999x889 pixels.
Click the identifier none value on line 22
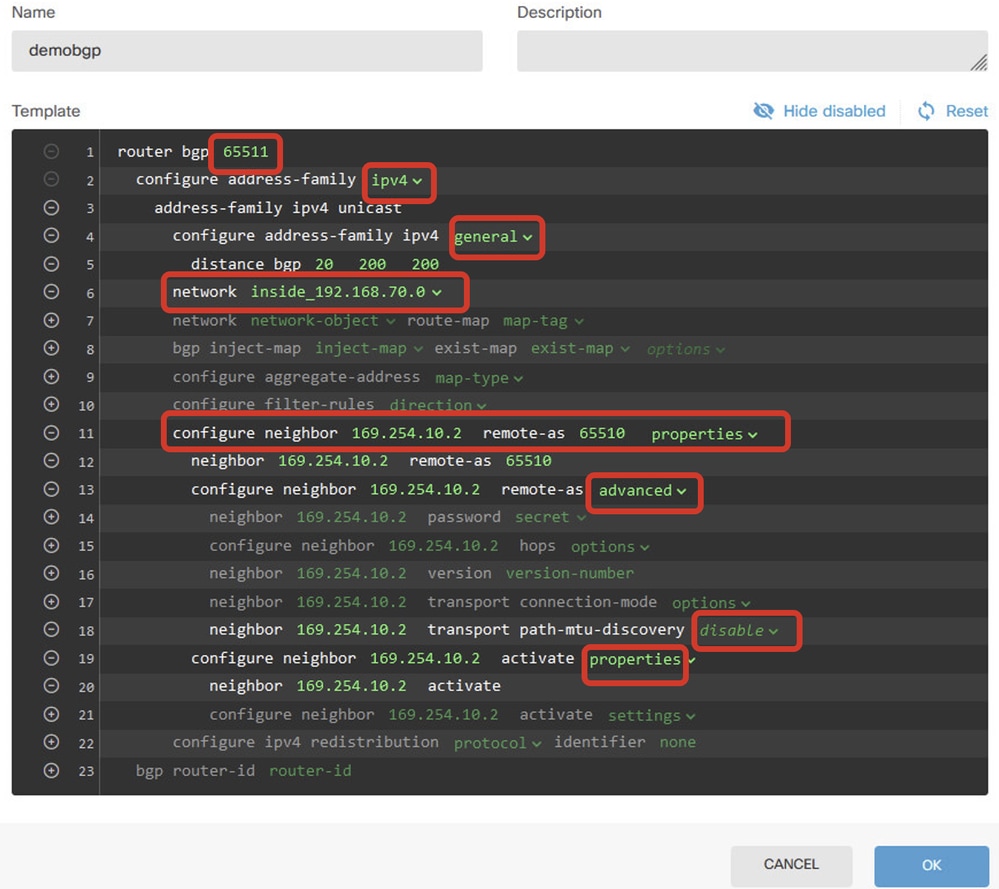[x=677, y=742]
